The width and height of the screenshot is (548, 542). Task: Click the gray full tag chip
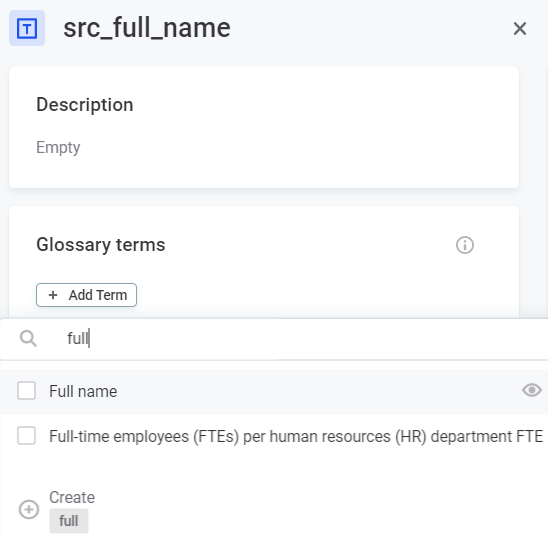(x=69, y=521)
